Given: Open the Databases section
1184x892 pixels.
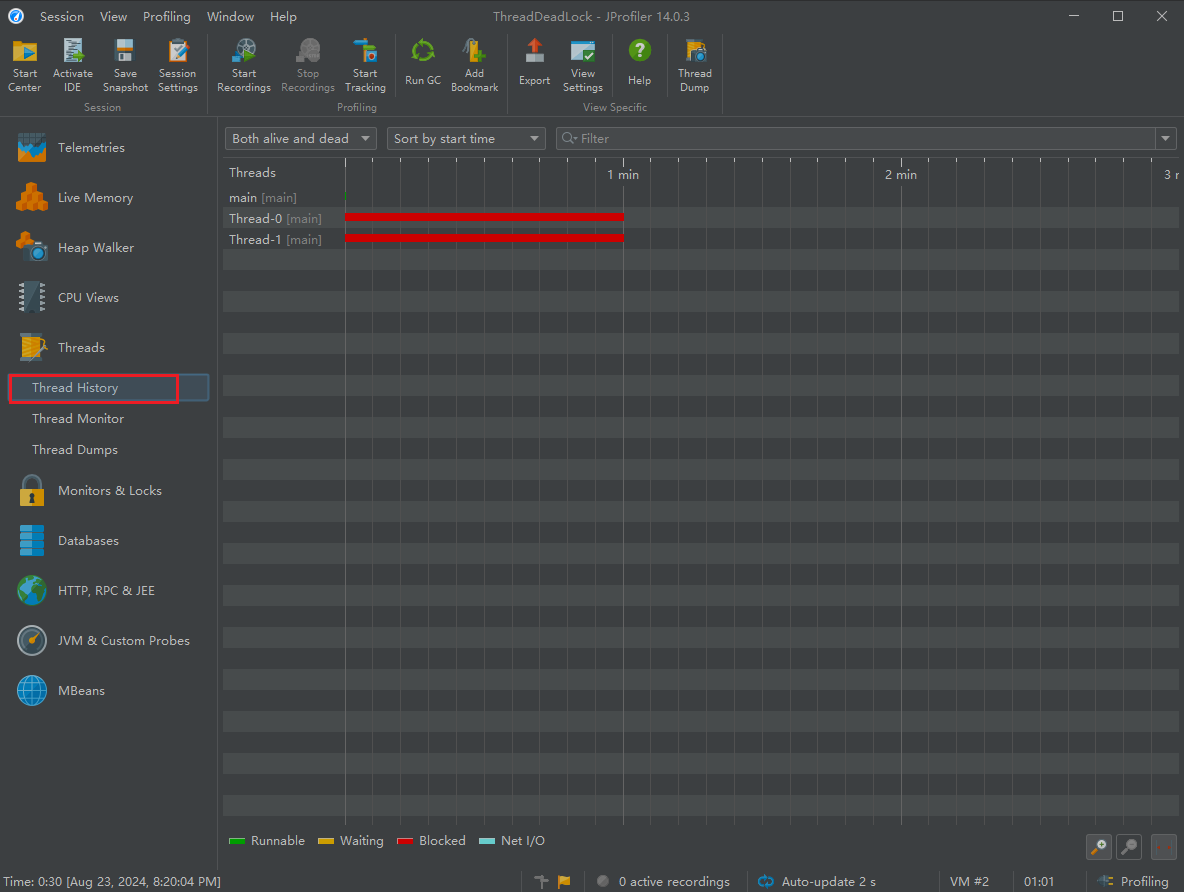Looking at the screenshot, I should 109,541.
